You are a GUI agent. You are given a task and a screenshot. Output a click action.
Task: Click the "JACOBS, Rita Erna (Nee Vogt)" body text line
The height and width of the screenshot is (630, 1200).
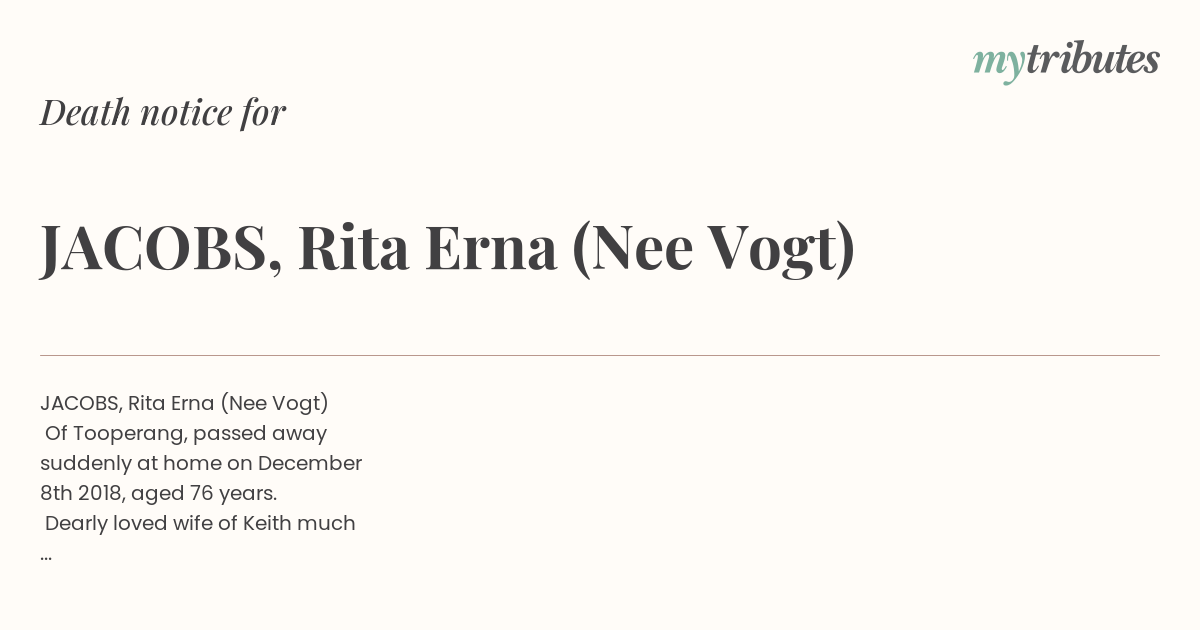point(184,404)
